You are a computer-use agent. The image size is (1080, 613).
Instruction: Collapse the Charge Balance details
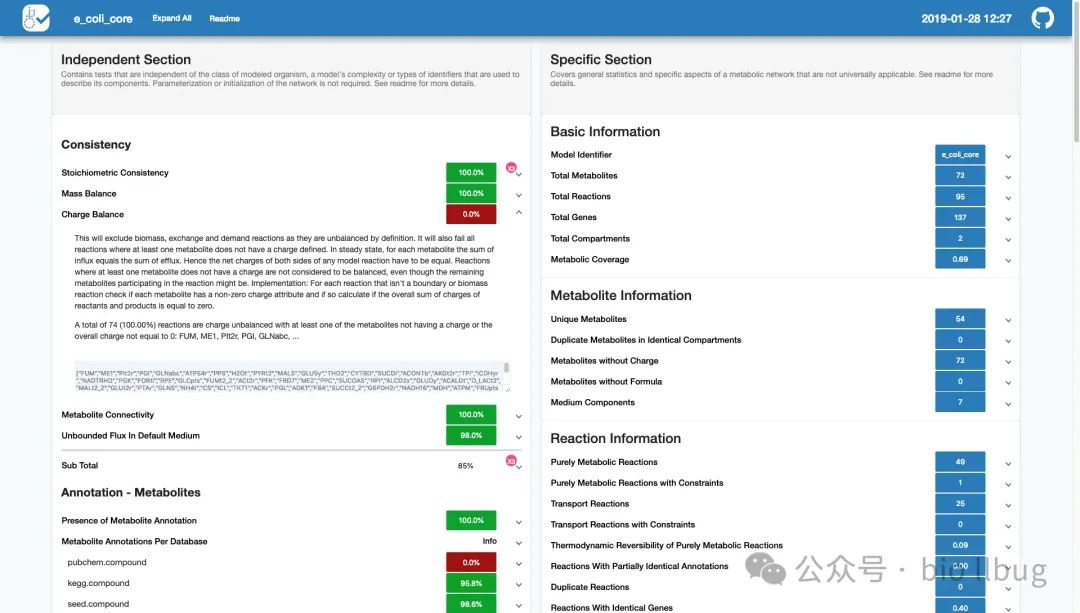pyautogui.click(x=519, y=213)
